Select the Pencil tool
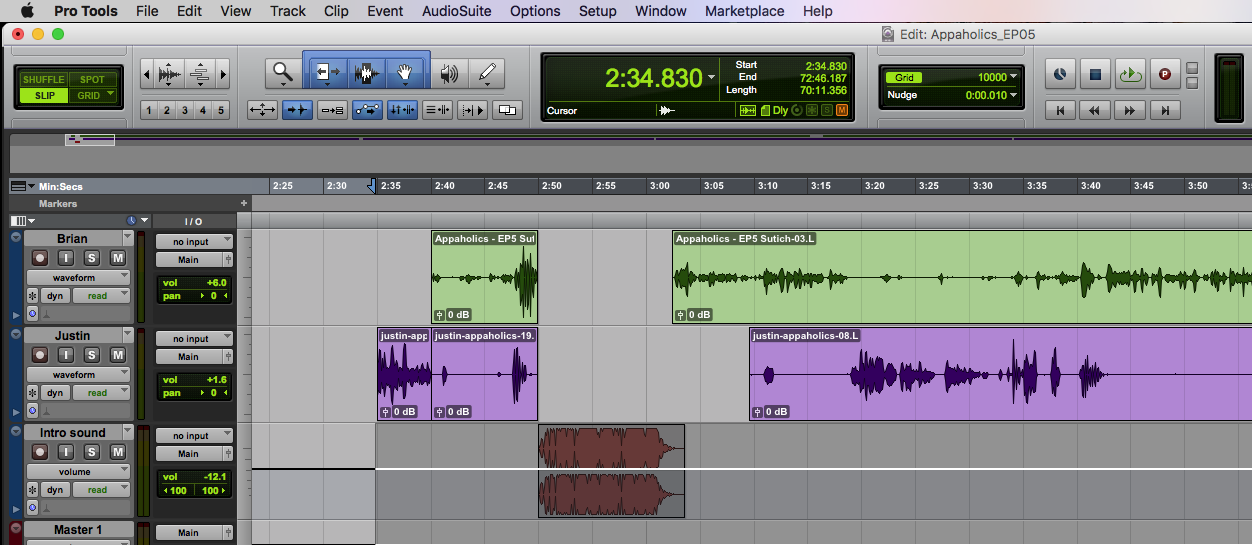 coord(487,73)
